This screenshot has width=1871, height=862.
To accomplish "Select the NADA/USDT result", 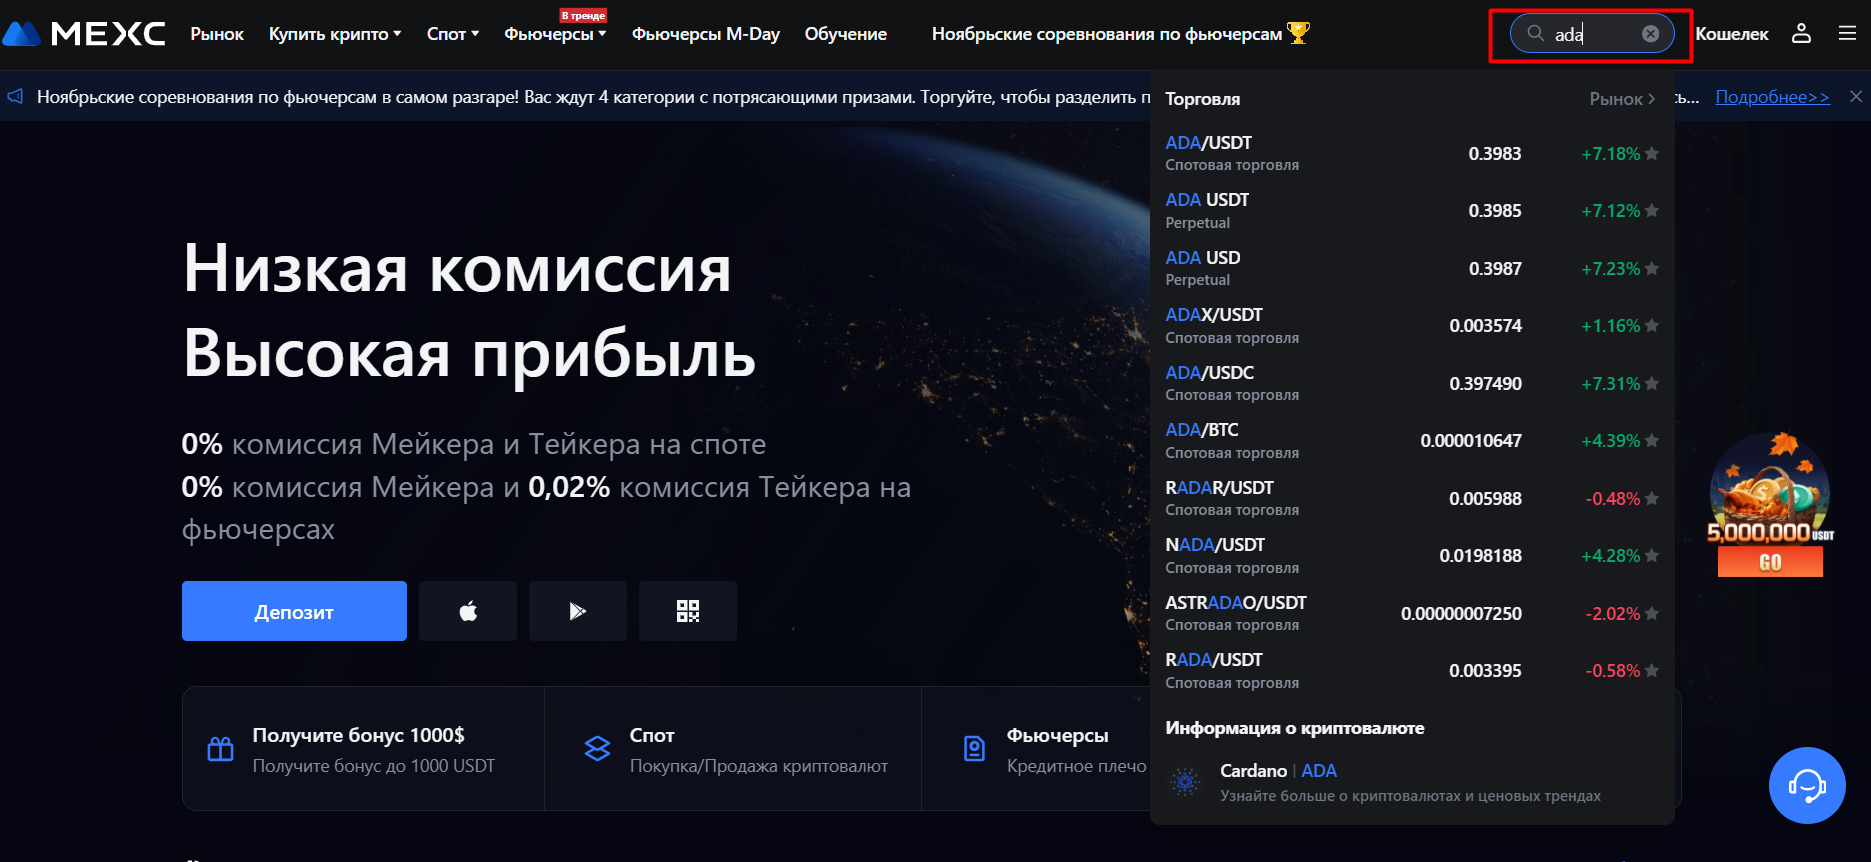I will coord(1412,556).
